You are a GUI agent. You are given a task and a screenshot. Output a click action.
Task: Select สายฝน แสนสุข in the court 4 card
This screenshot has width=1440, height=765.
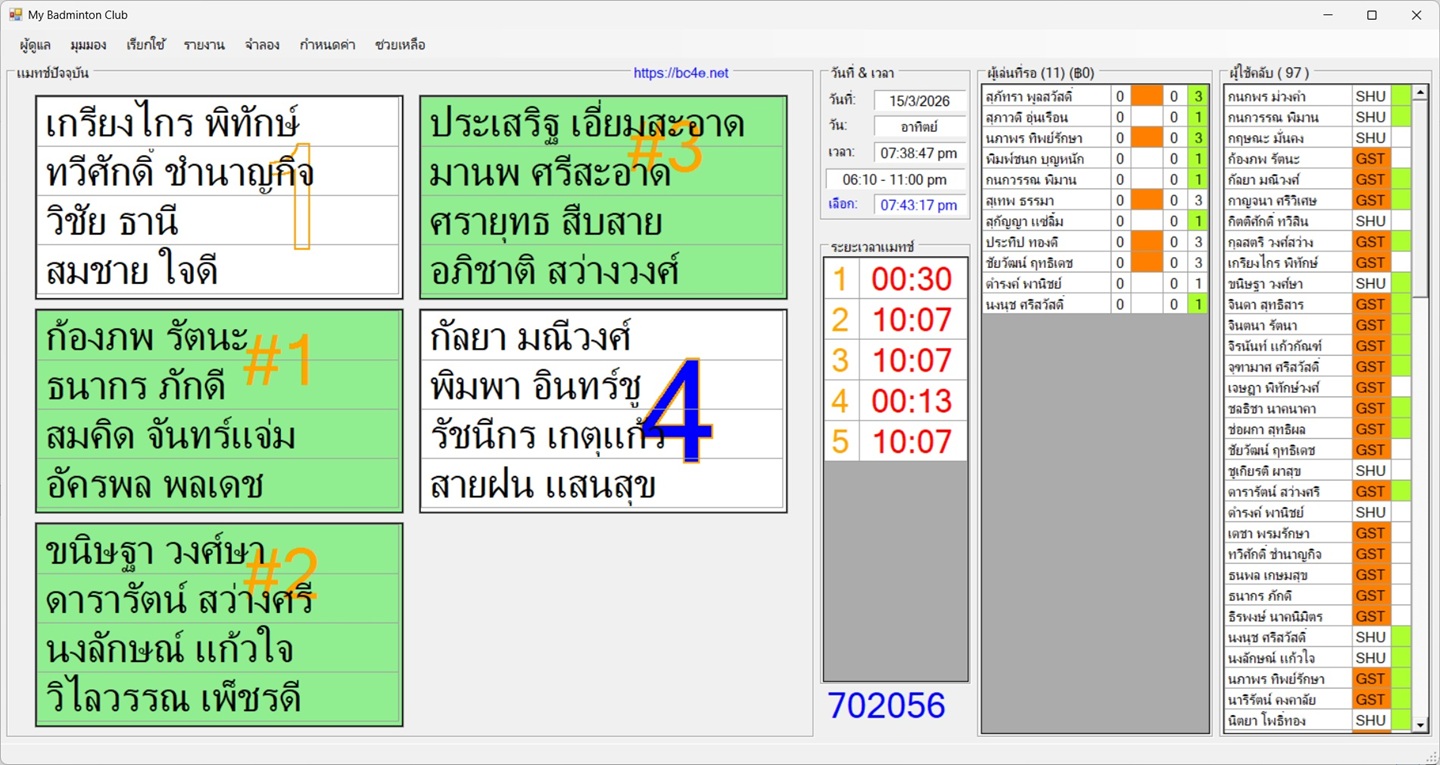[x=603, y=484]
